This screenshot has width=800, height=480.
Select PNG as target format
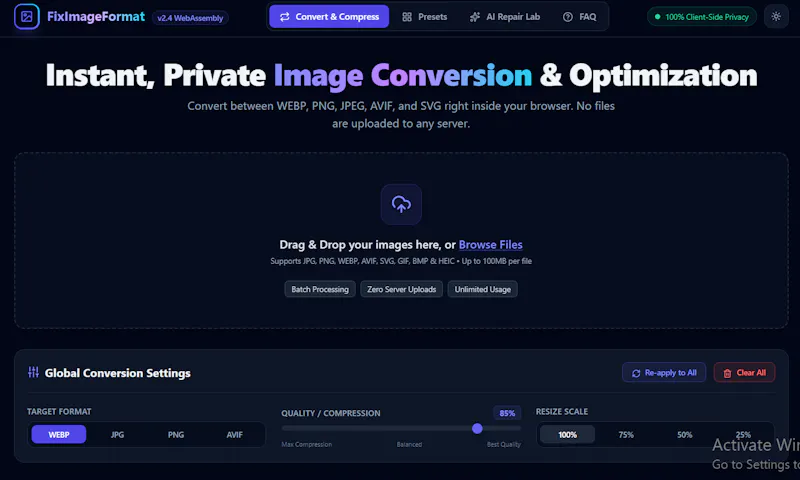[176, 435]
